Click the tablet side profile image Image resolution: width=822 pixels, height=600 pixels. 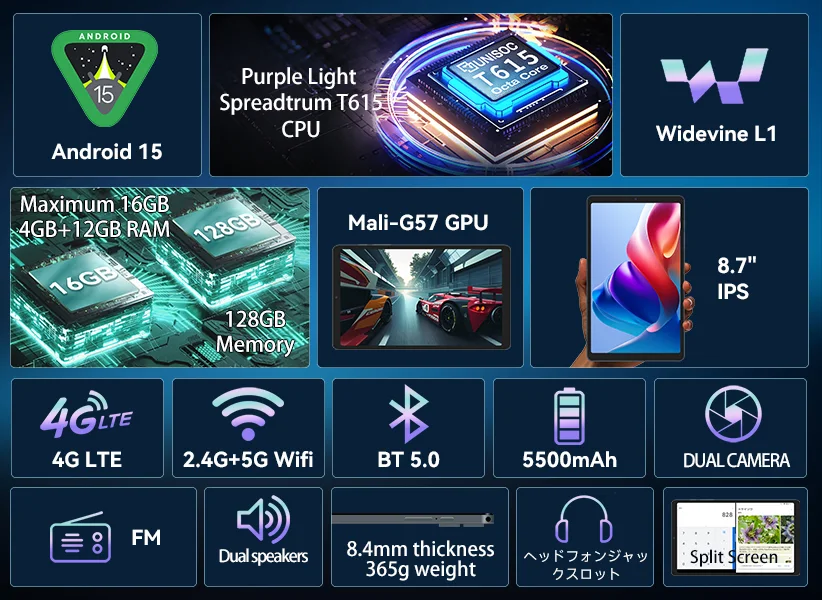[413, 519]
